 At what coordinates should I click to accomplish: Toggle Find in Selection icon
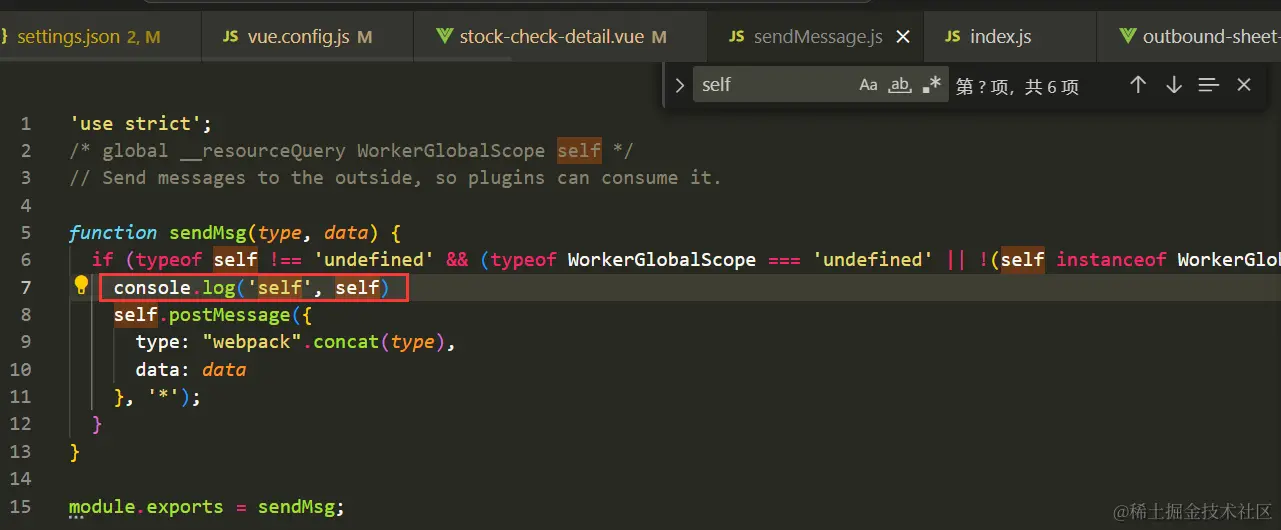pyautogui.click(x=1209, y=85)
